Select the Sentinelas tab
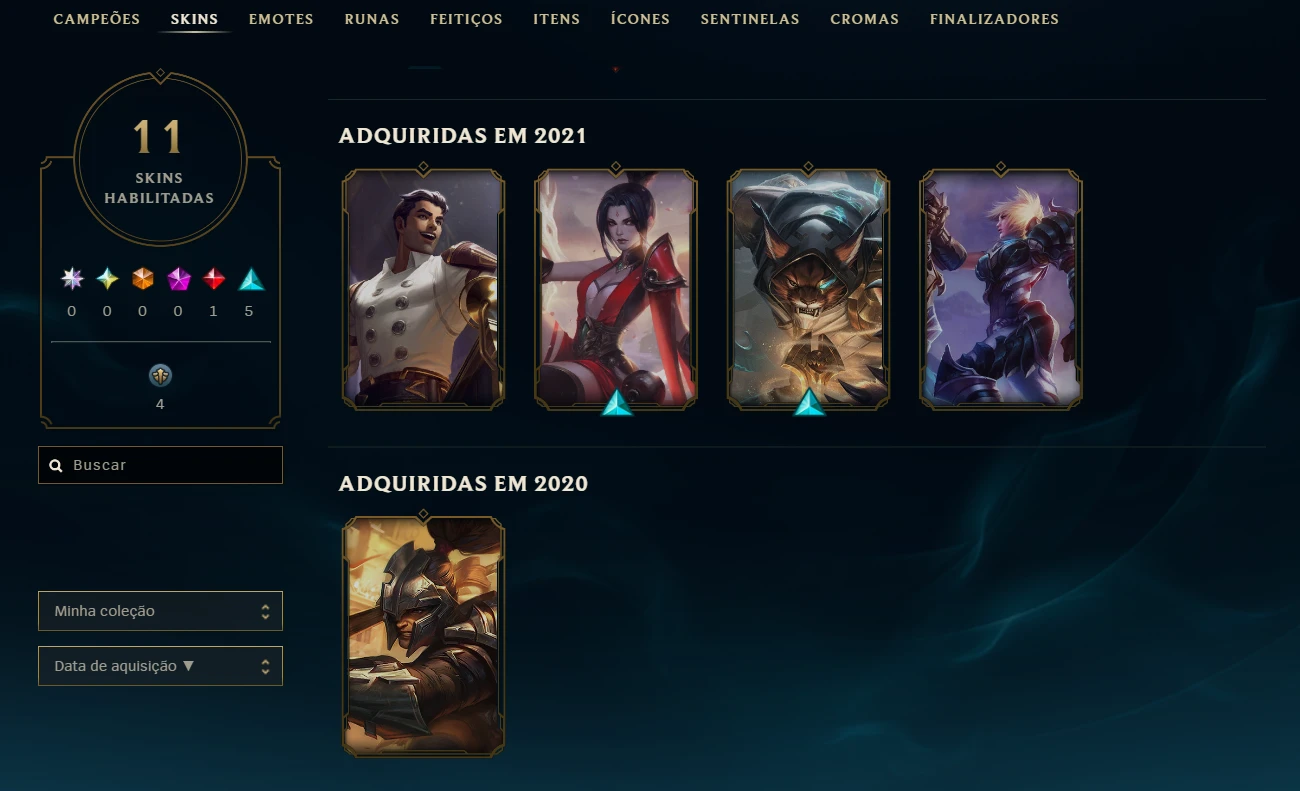1300x791 pixels. coord(750,19)
